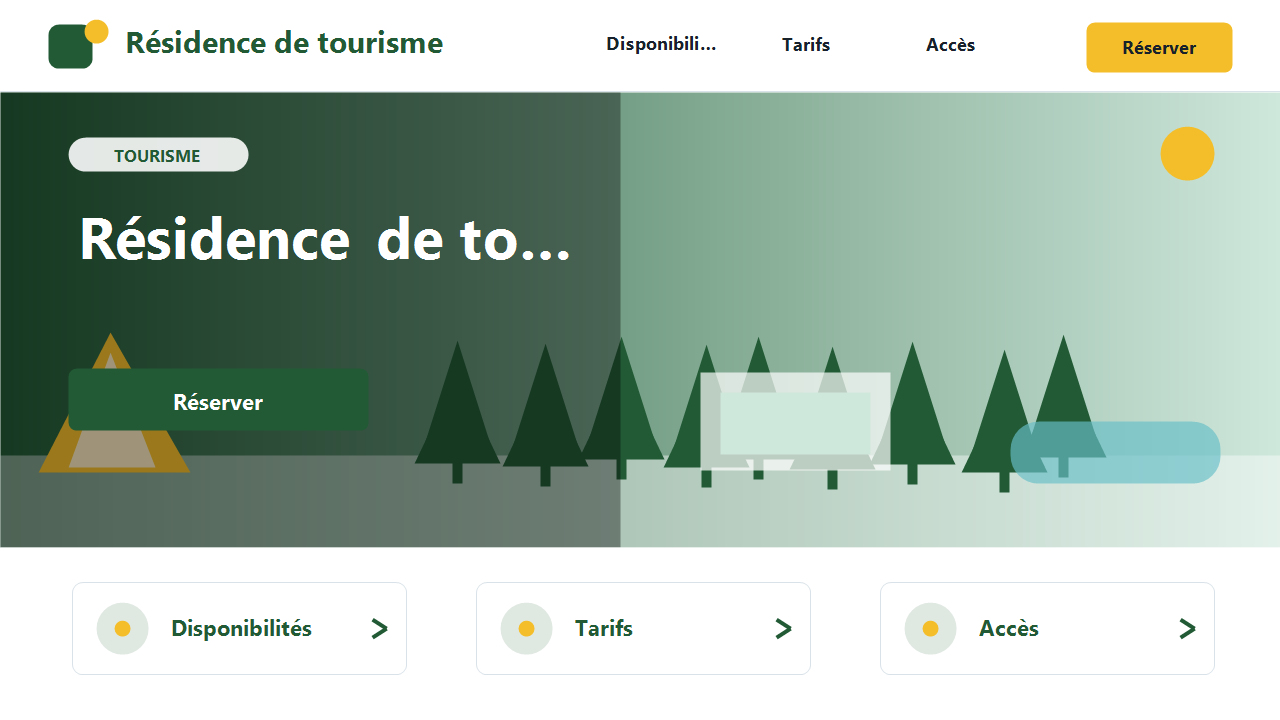Select Accès in the top navigation

(x=950, y=45)
